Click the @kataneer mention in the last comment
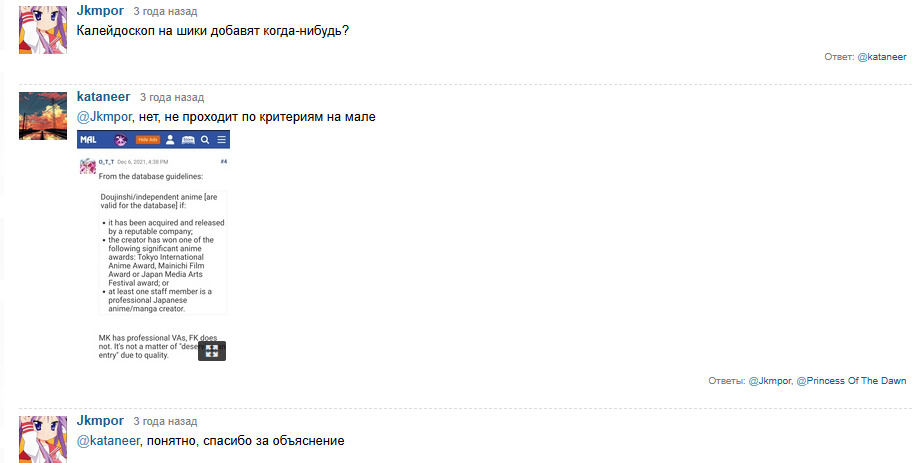914x463 pixels. point(108,440)
